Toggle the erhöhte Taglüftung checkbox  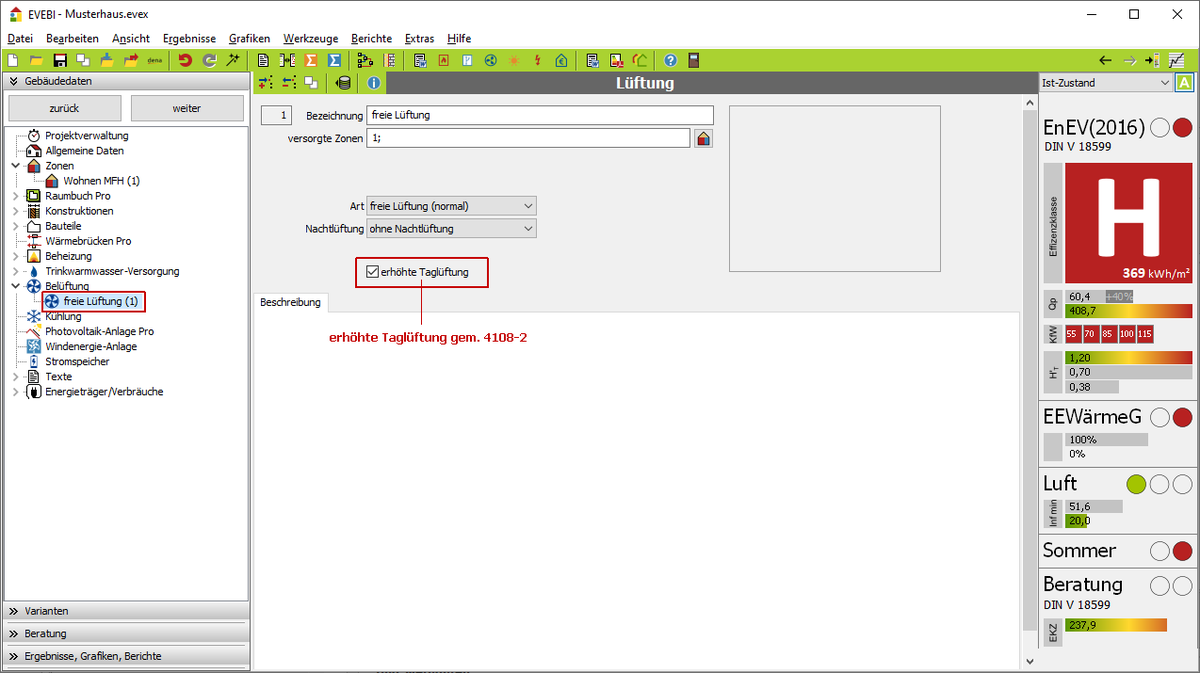pos(373,272)
